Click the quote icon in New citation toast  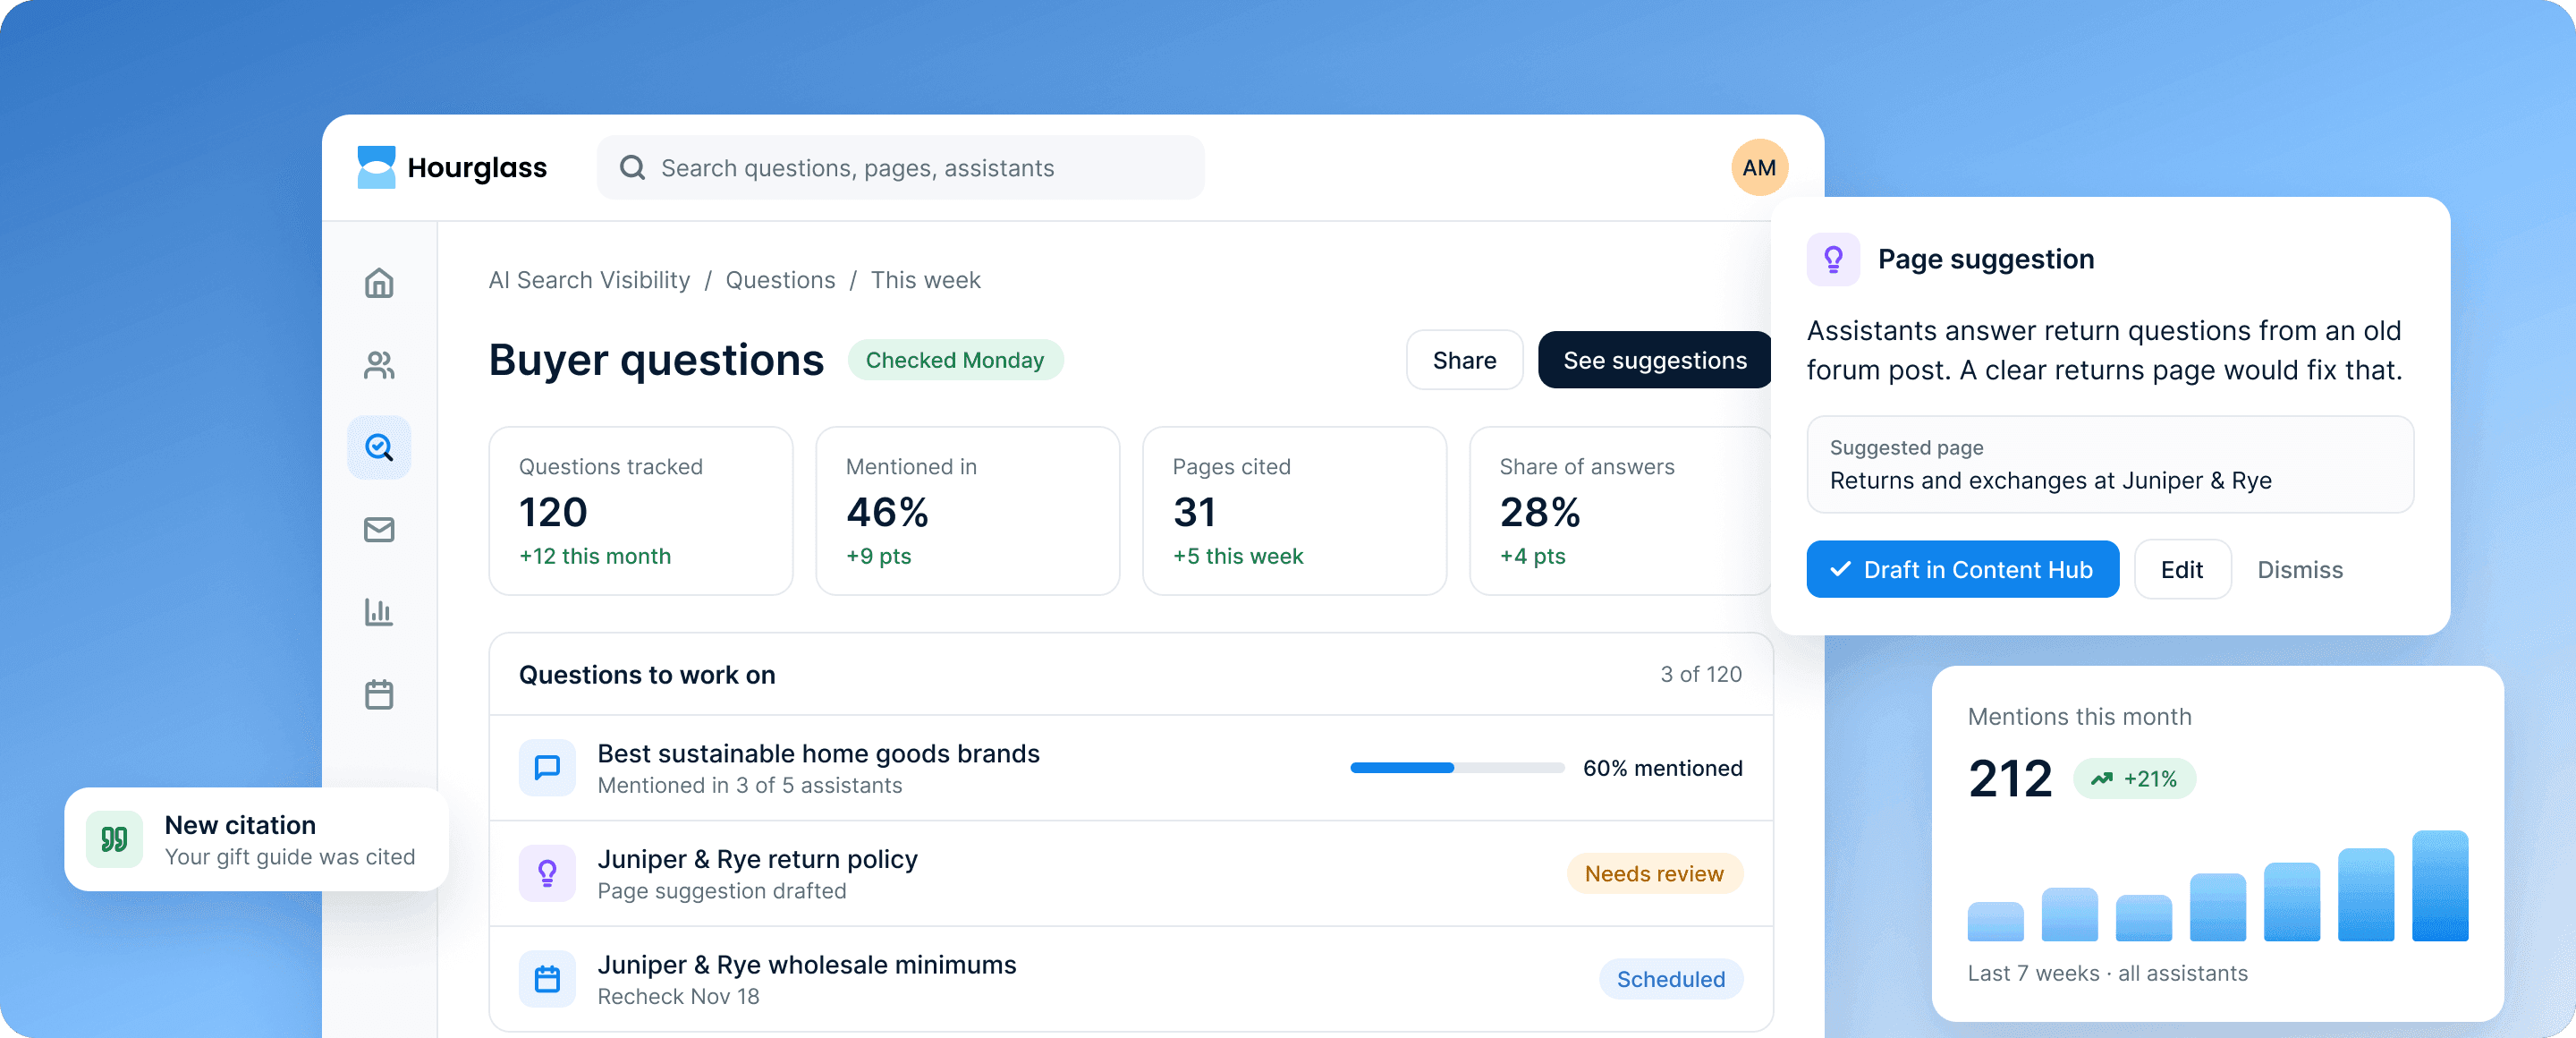(x=114, y=839)
